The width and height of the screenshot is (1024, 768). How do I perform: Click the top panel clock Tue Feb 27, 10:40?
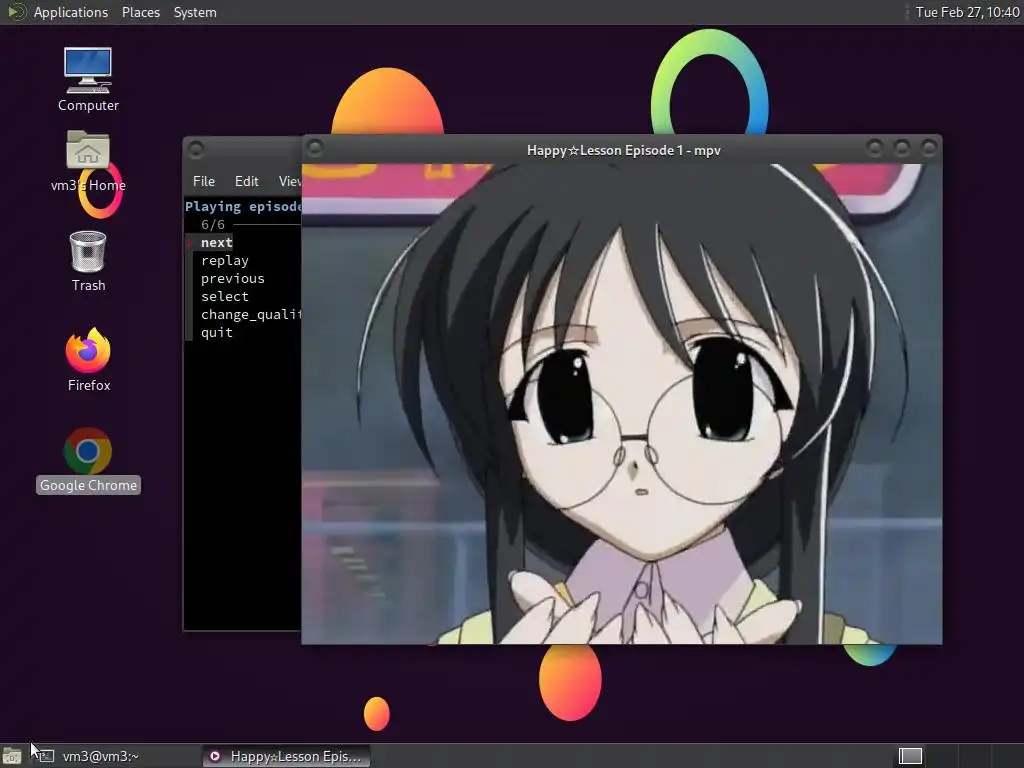tap(967, 12)
